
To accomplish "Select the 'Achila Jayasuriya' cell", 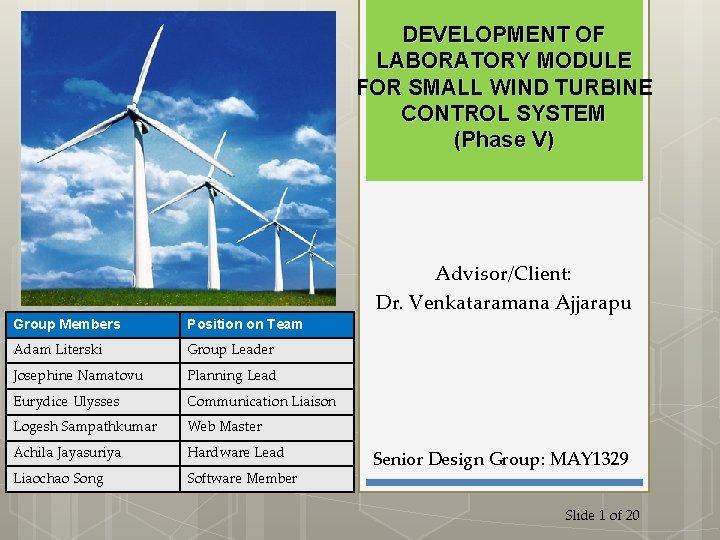I will [93, 453].
